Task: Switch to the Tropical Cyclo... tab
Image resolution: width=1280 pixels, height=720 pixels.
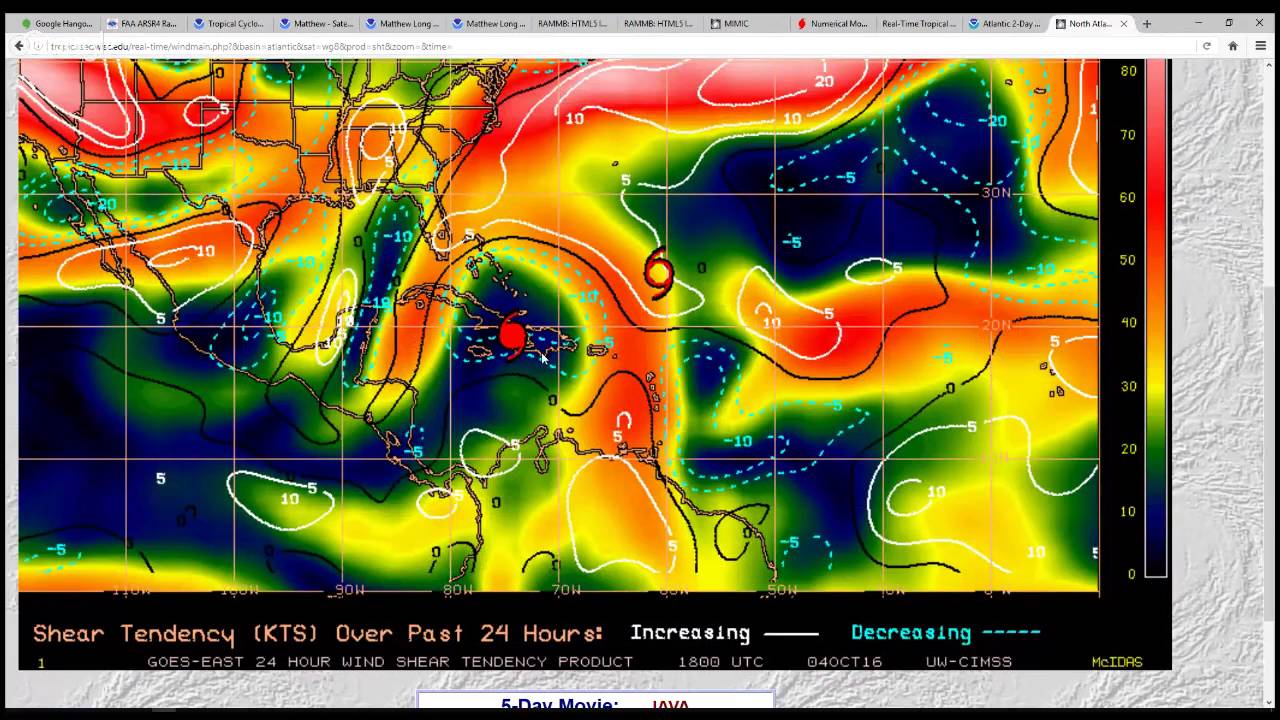Action: 230,23
